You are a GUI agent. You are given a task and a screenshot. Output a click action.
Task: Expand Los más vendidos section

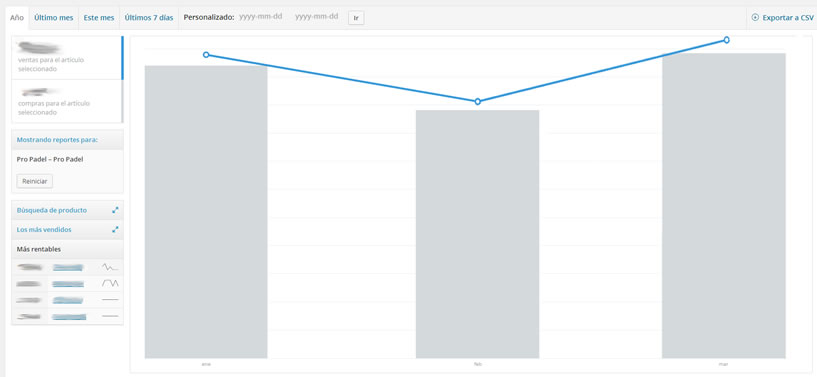pyautogui.click(x=67, y=229)
